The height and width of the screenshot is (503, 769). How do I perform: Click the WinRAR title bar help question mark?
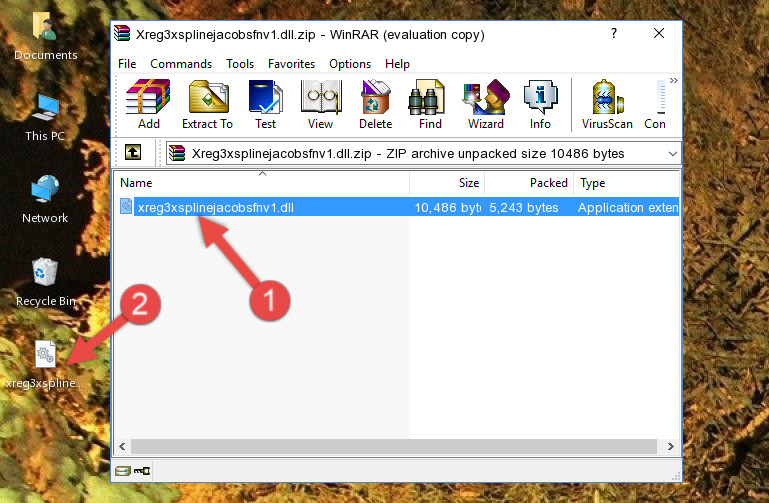(x=614, y=33)
